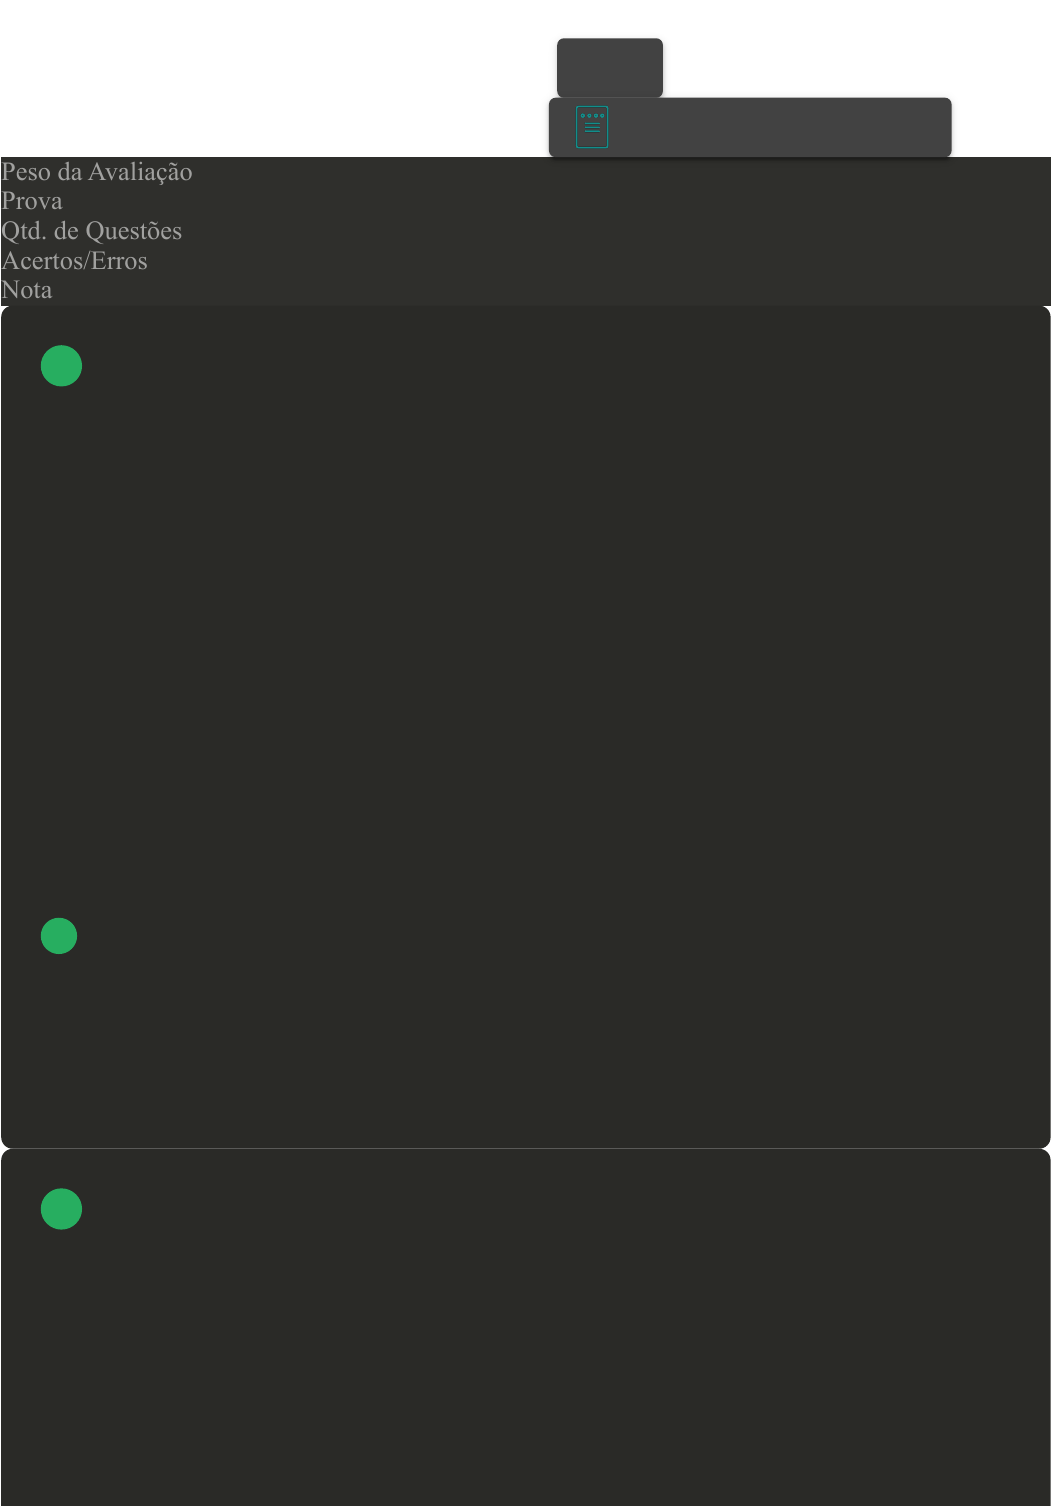Click the empty area right of the first green circle
1051x1506 pixels.
tap(560, 366)
